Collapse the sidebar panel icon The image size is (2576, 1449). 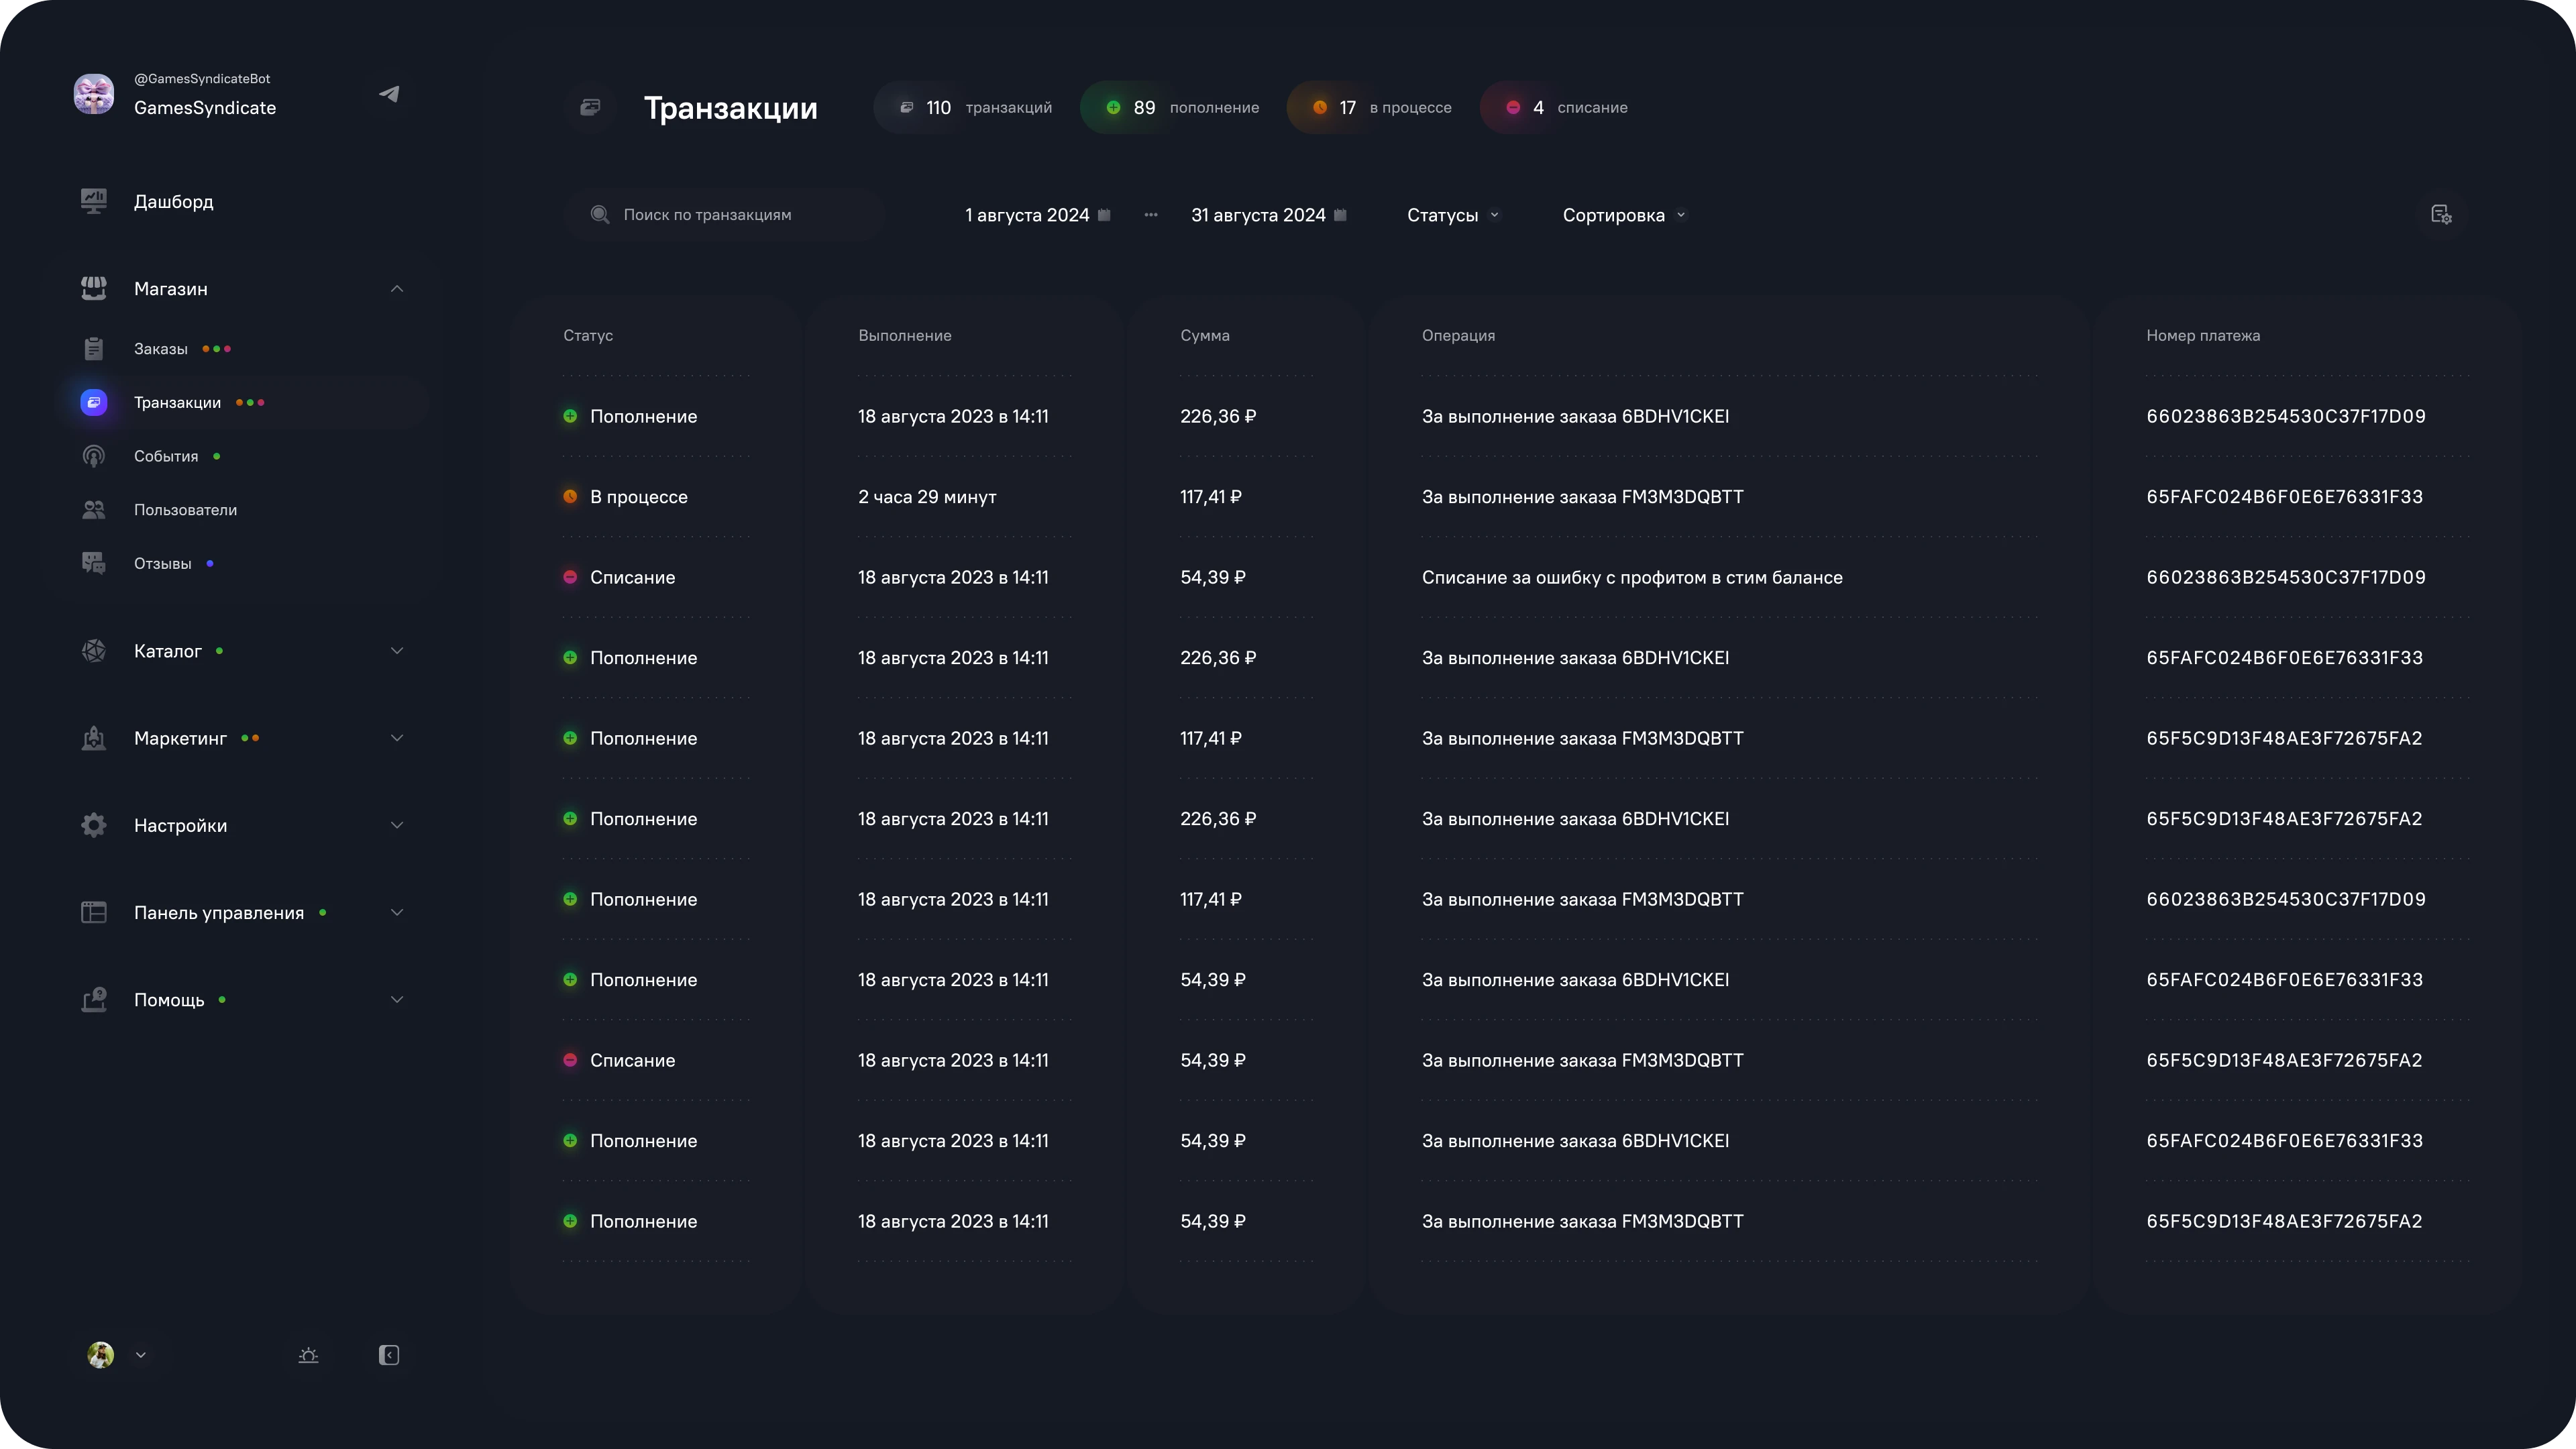coord(389,1355)
